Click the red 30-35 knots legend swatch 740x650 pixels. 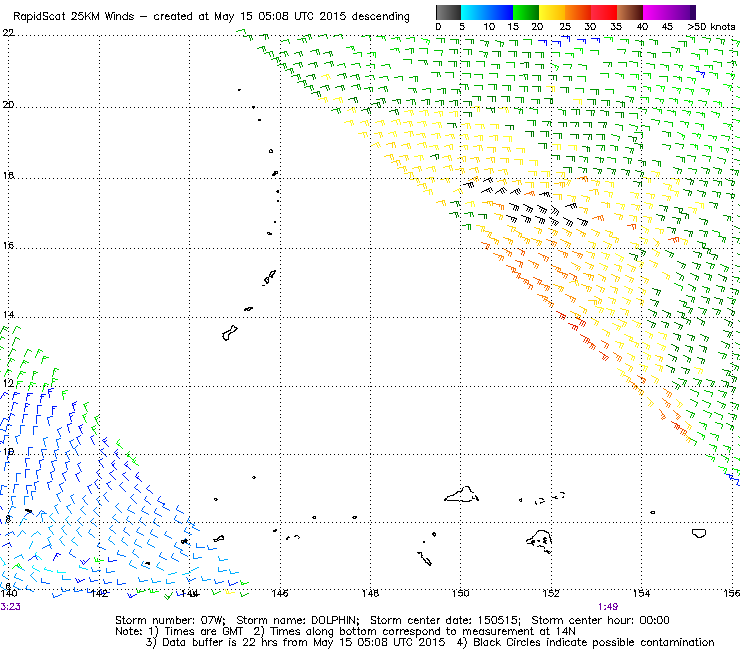coord(604,12)
